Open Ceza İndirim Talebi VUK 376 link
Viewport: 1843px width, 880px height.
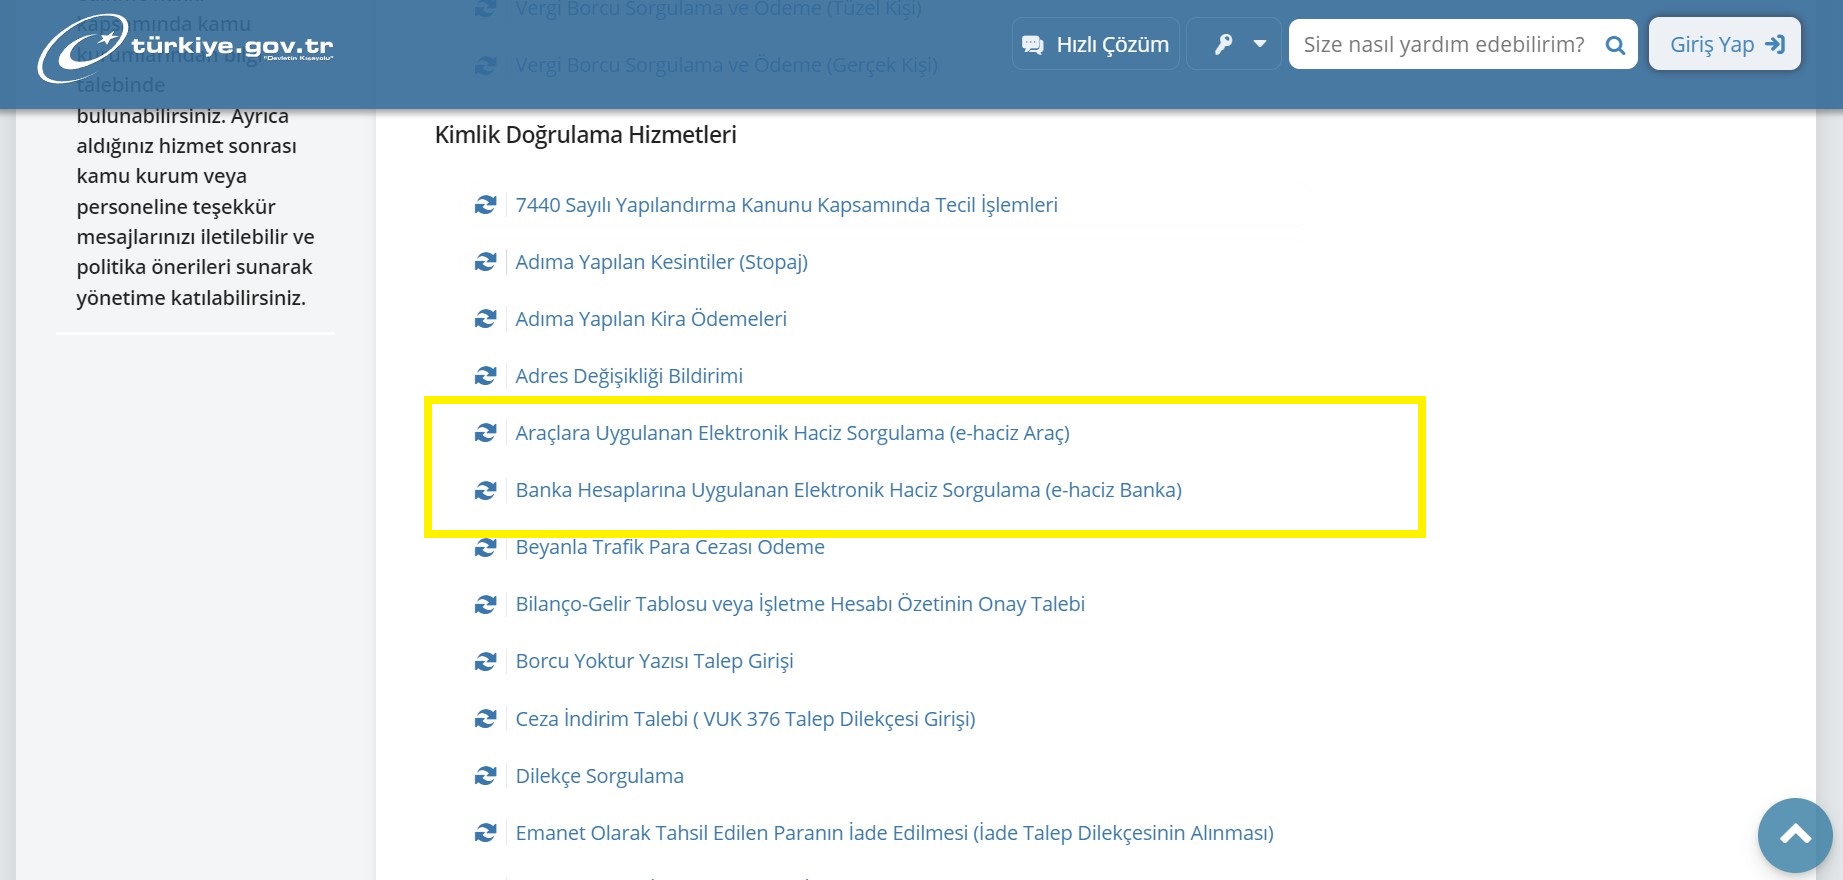[x=745, y=719]
